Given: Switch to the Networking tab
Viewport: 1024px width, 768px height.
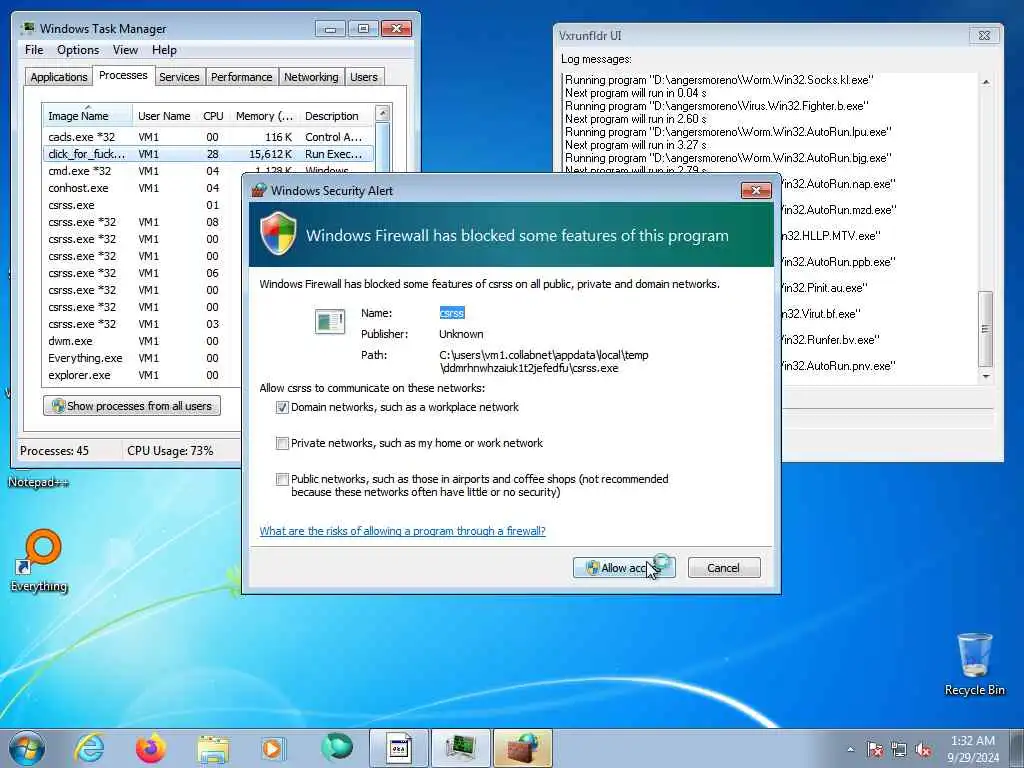Looking at the screenshot, I should [311, 77].
